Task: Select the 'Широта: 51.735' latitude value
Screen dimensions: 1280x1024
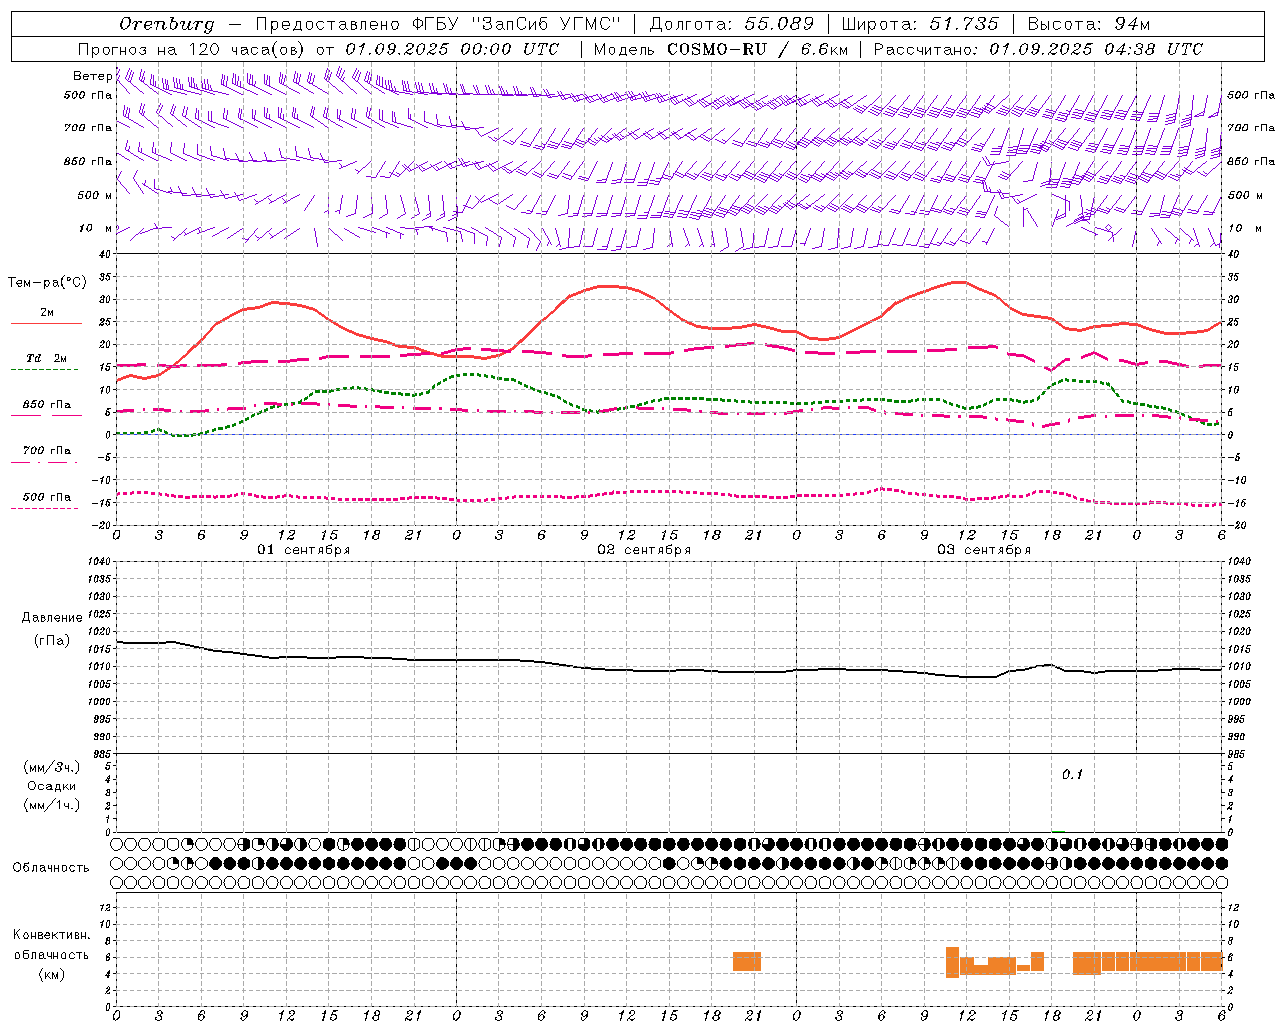Action: pos(920,24)
